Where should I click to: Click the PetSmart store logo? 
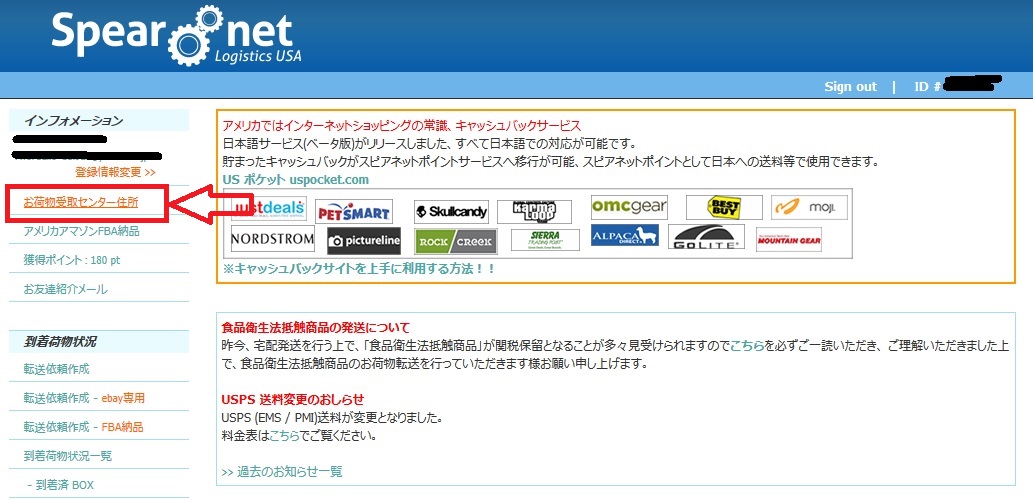click(x=354, y=212)
